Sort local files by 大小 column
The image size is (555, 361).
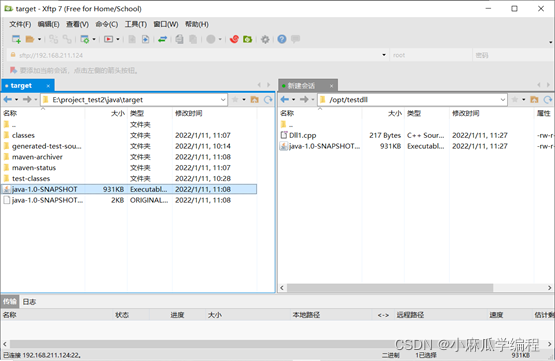[106, 113]
